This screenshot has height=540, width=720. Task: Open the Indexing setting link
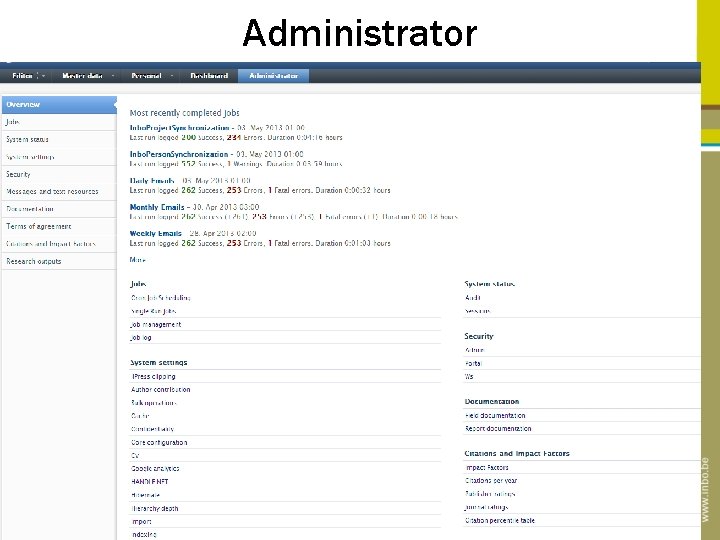[x=144, y=535]
